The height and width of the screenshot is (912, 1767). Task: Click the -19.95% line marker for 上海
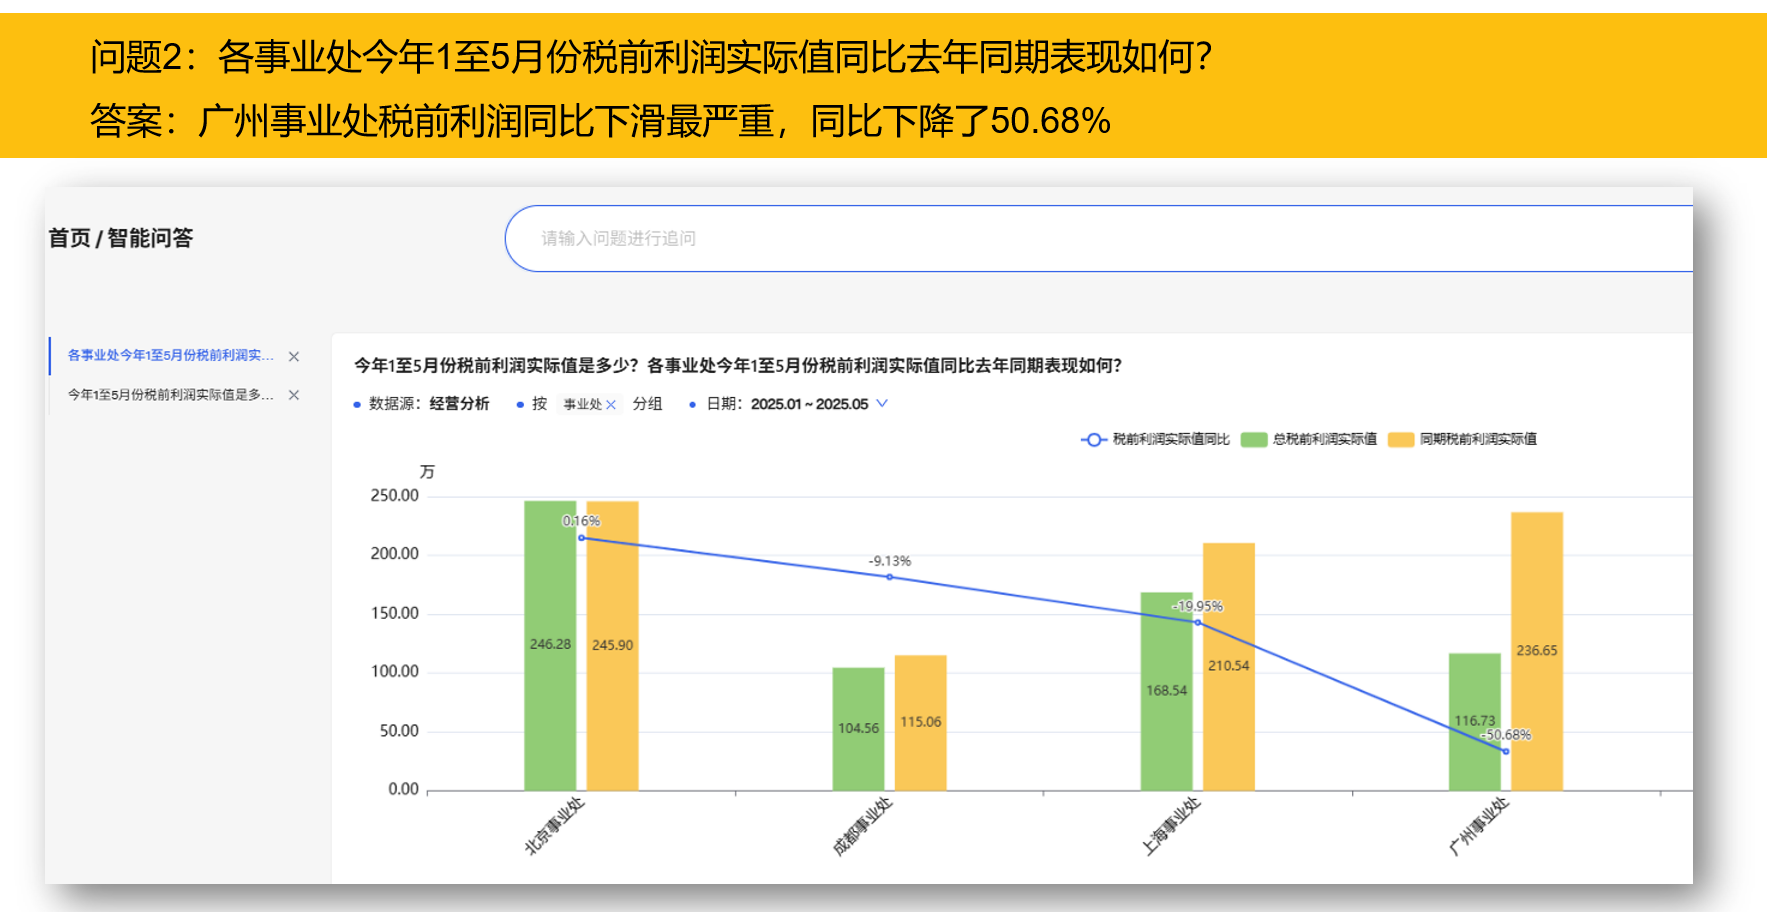coord(1197,622)
